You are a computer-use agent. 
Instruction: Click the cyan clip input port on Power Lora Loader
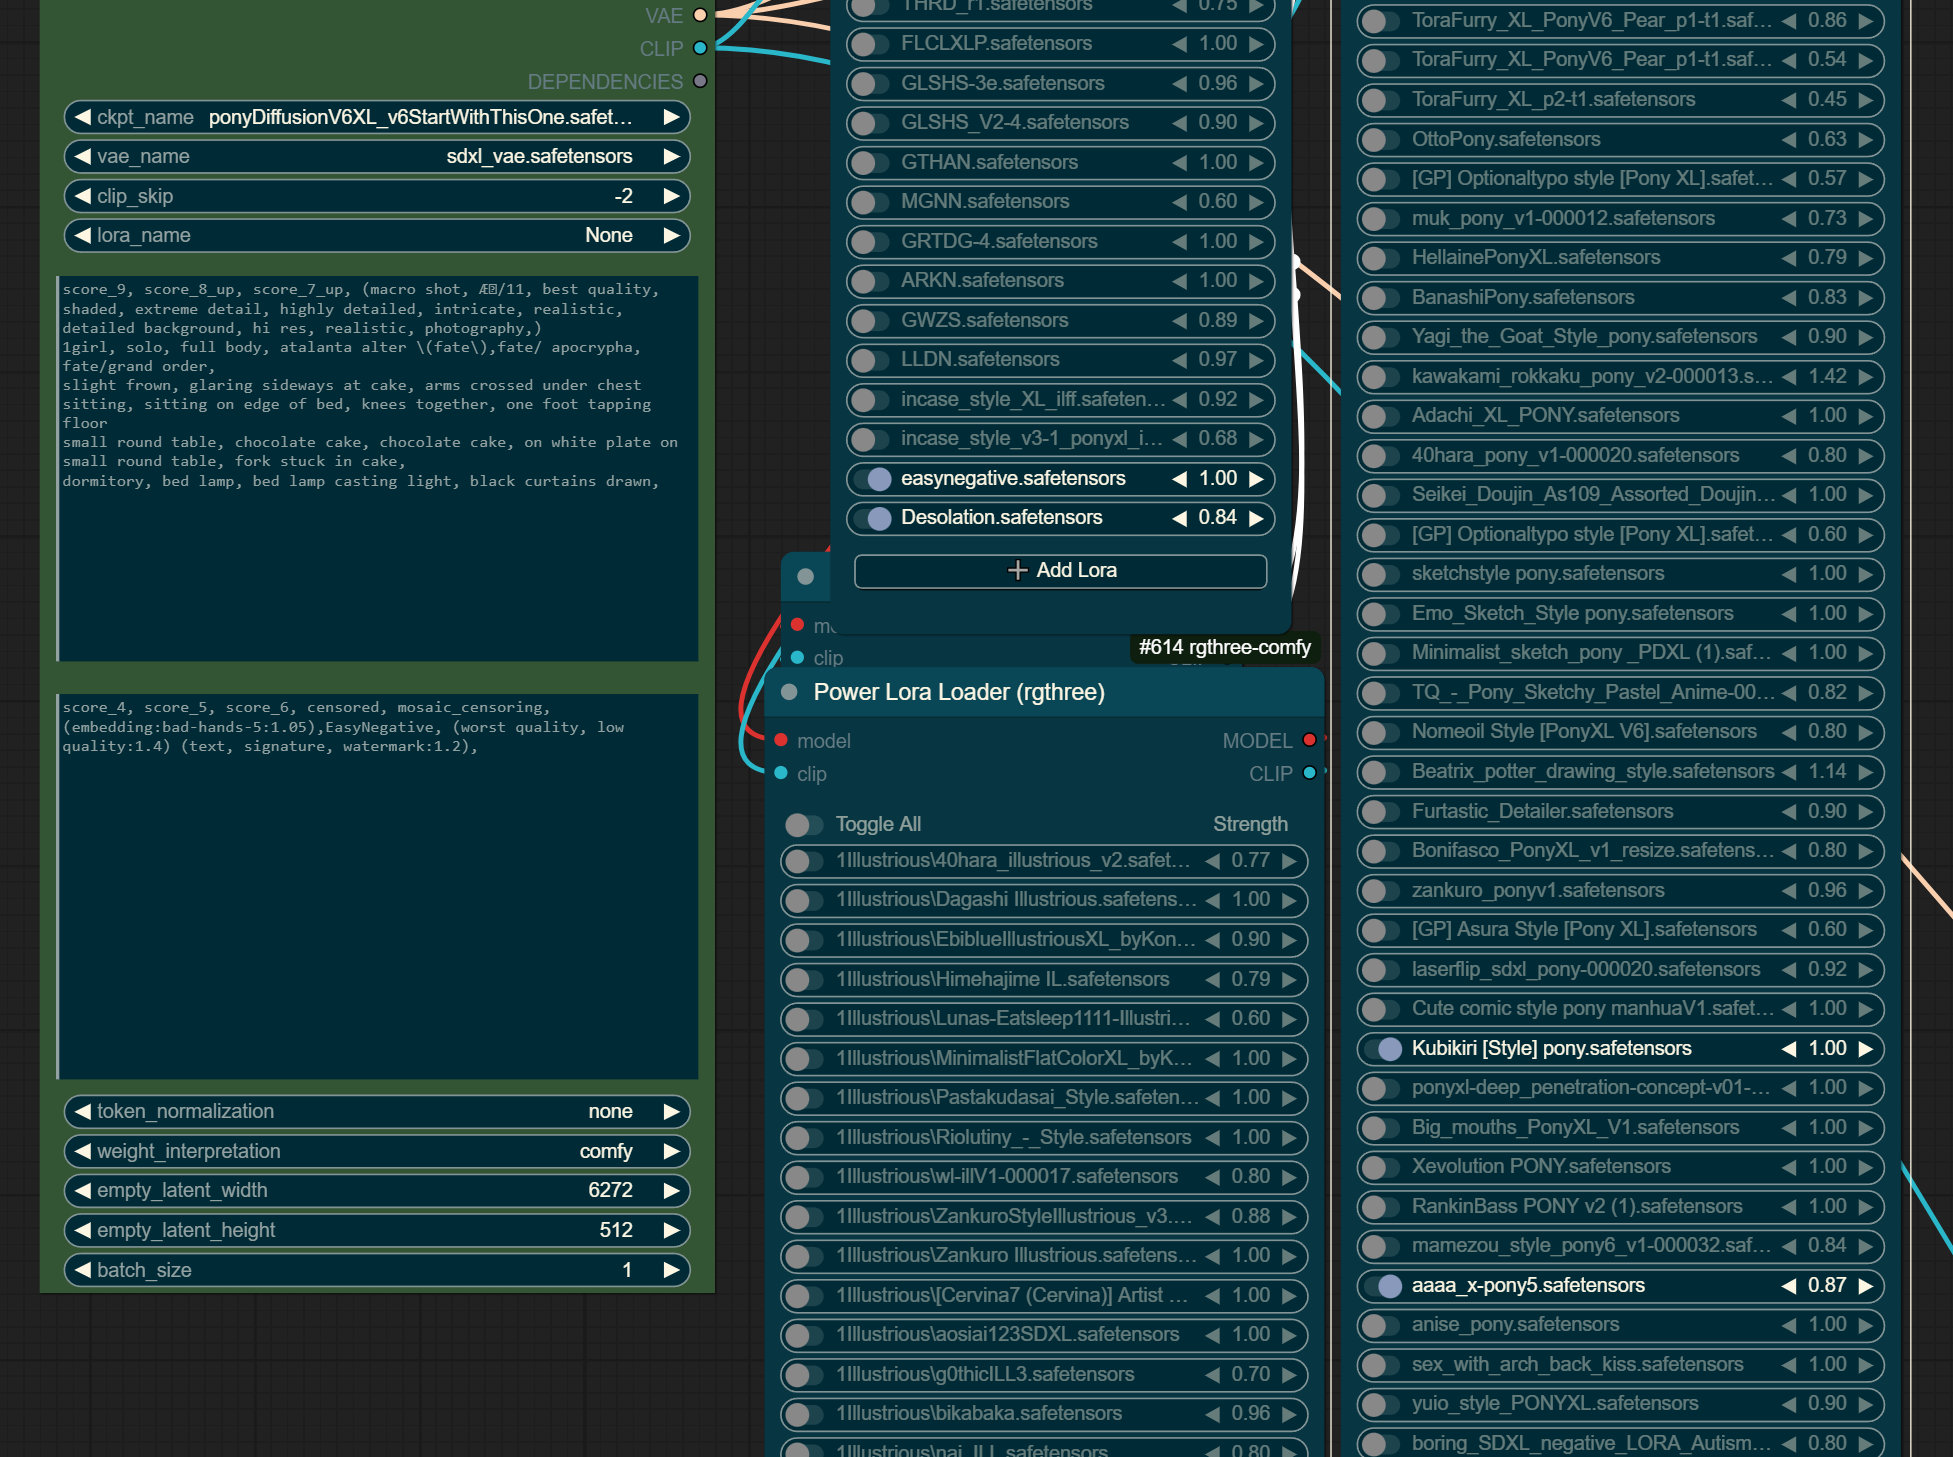pyautogui.click(x=781, y=773)
